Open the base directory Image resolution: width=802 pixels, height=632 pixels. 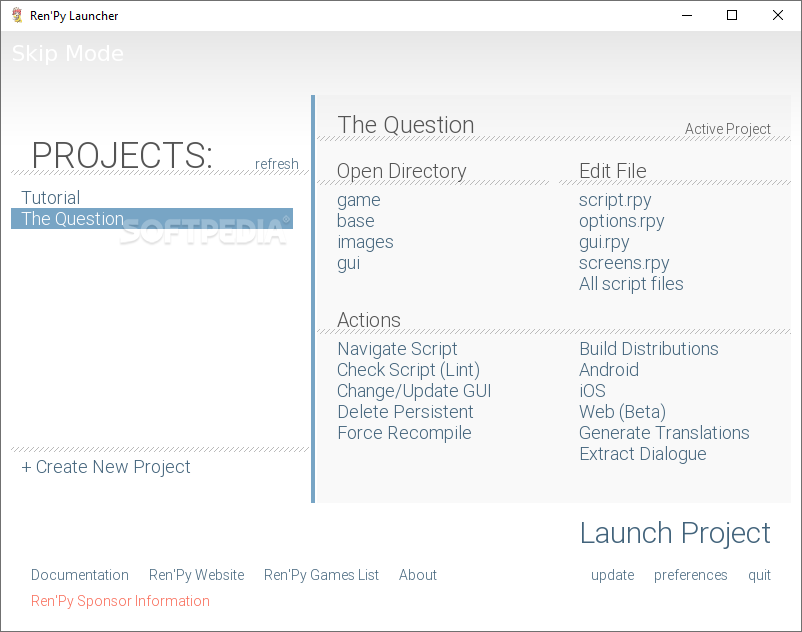point(355,221)
